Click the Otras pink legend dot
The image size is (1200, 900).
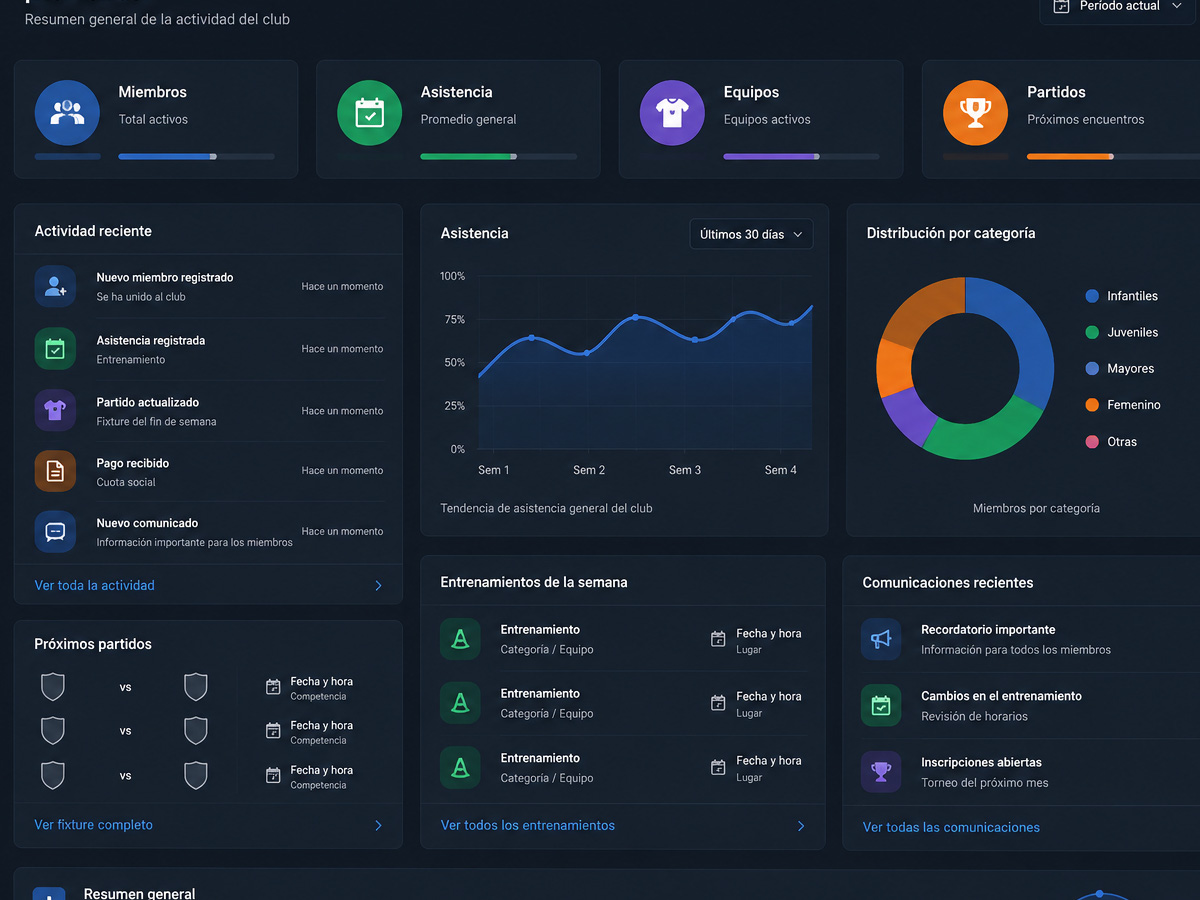pyautogui.click(x=1092, y=441)
